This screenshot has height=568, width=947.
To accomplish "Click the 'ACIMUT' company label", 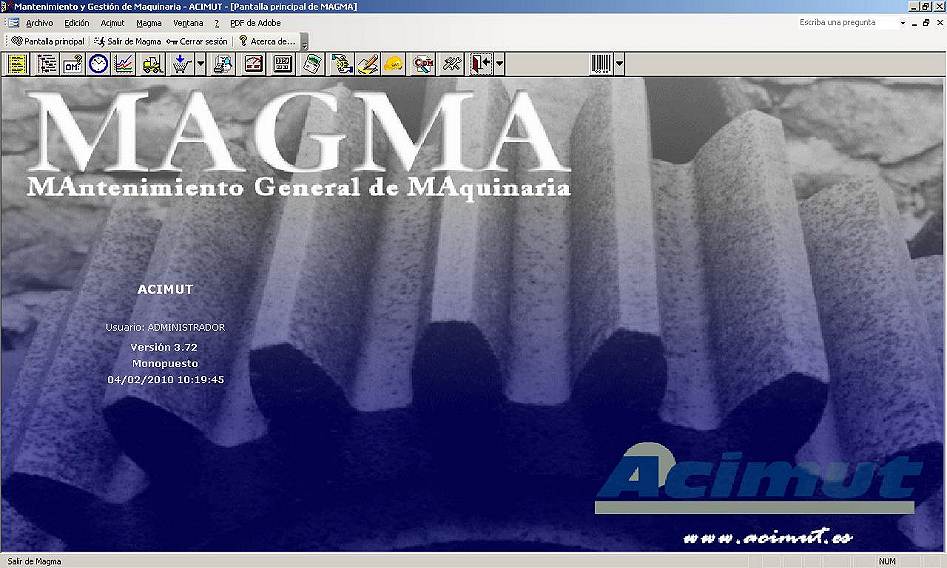I will [165, 289].
